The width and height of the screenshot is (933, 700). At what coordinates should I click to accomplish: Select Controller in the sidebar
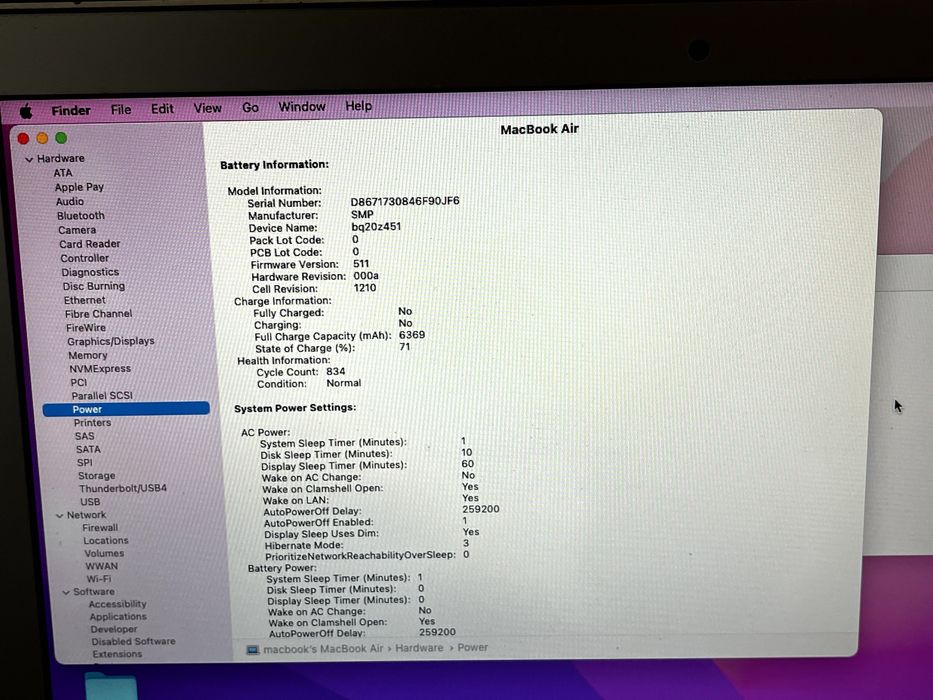coord(84,258)
